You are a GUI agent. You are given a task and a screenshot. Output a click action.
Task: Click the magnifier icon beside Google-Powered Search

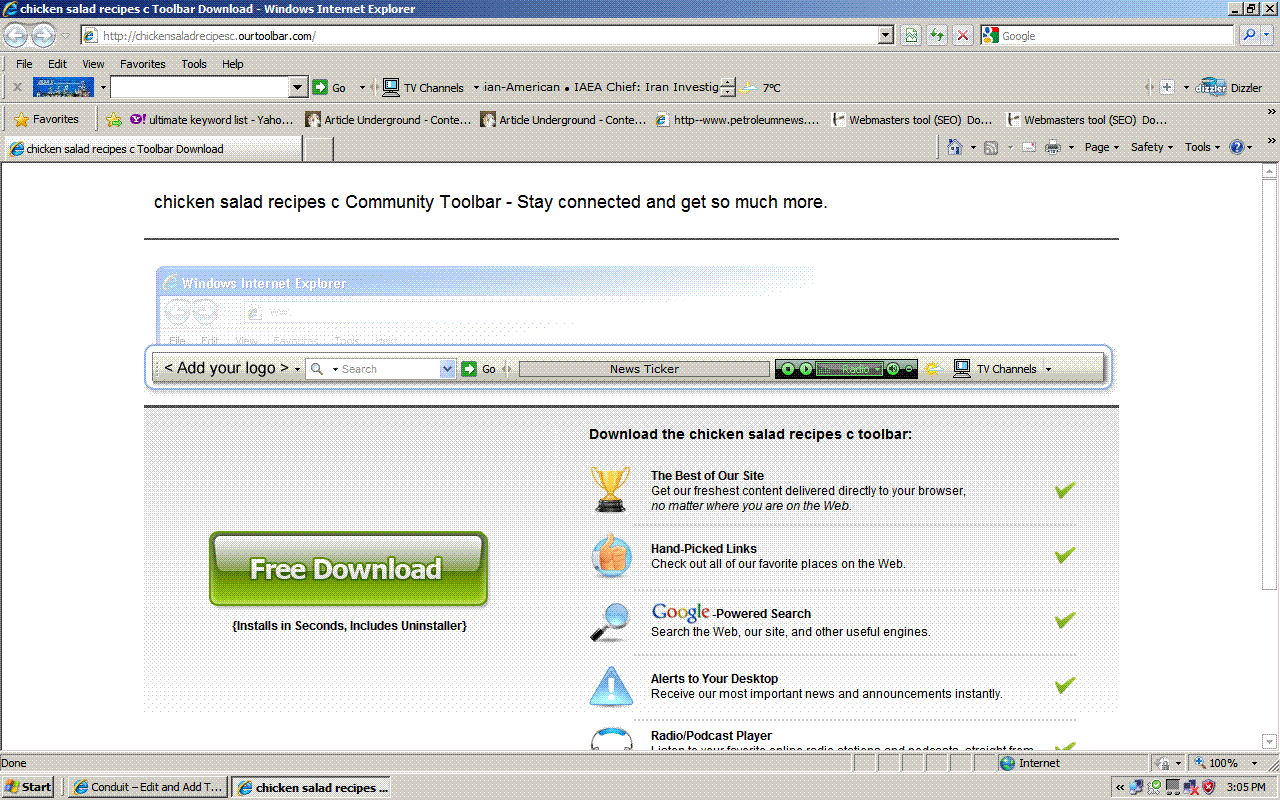click(610, 621)
